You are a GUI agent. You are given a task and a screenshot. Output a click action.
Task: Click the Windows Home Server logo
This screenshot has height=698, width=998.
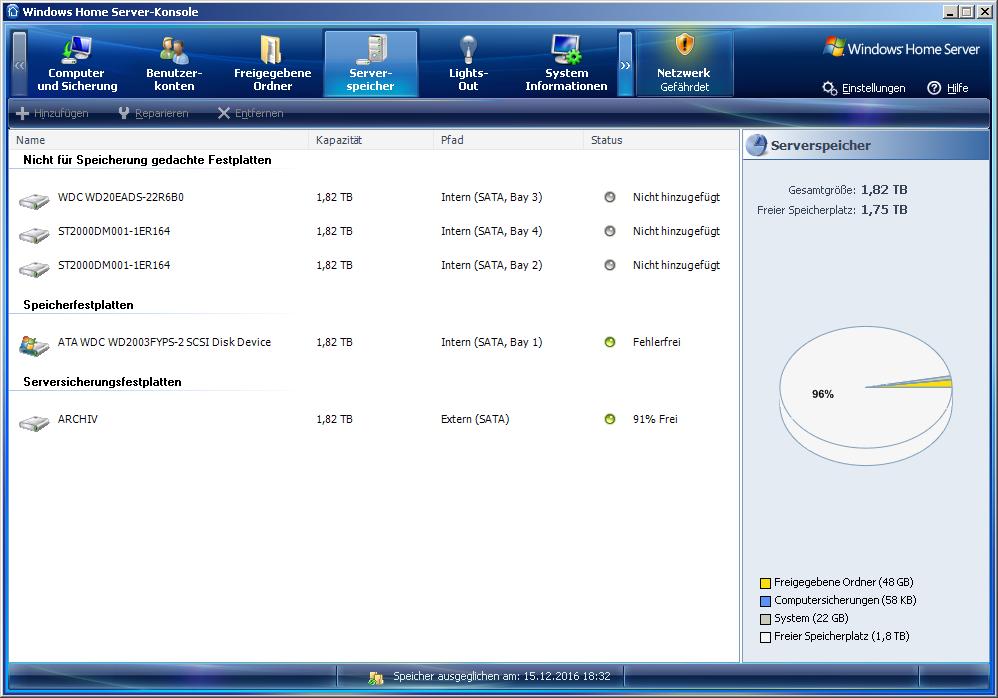[x=901, y=48]
